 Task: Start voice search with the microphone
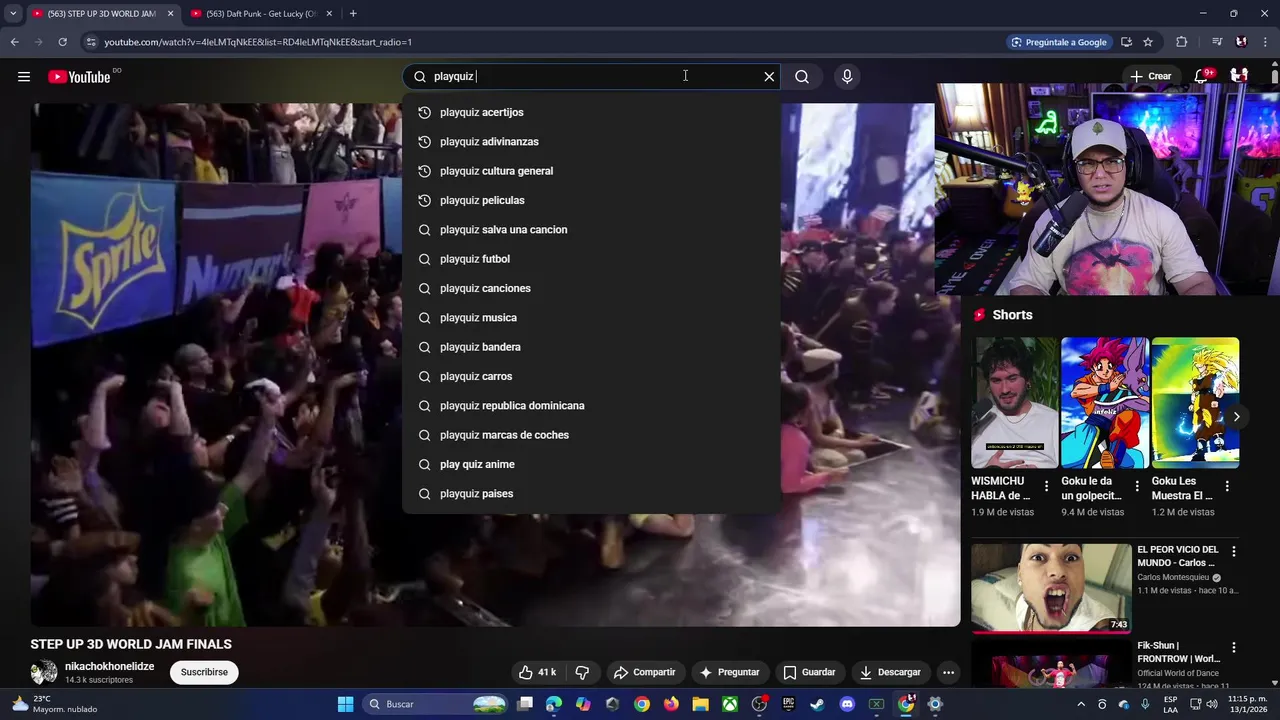(x=847, y=77)
